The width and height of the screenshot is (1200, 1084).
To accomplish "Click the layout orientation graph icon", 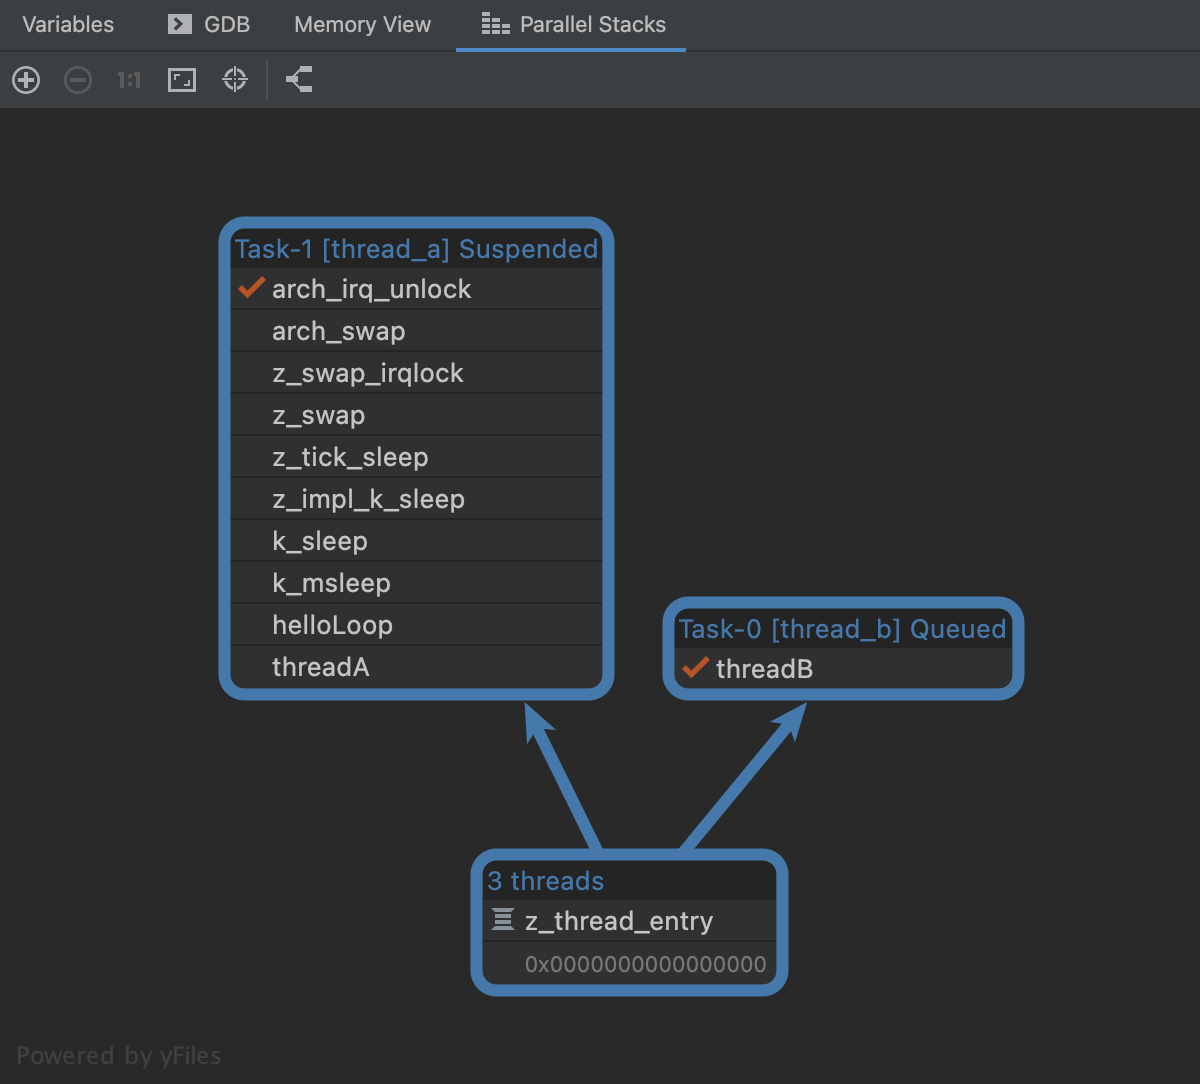I will 299,80.
